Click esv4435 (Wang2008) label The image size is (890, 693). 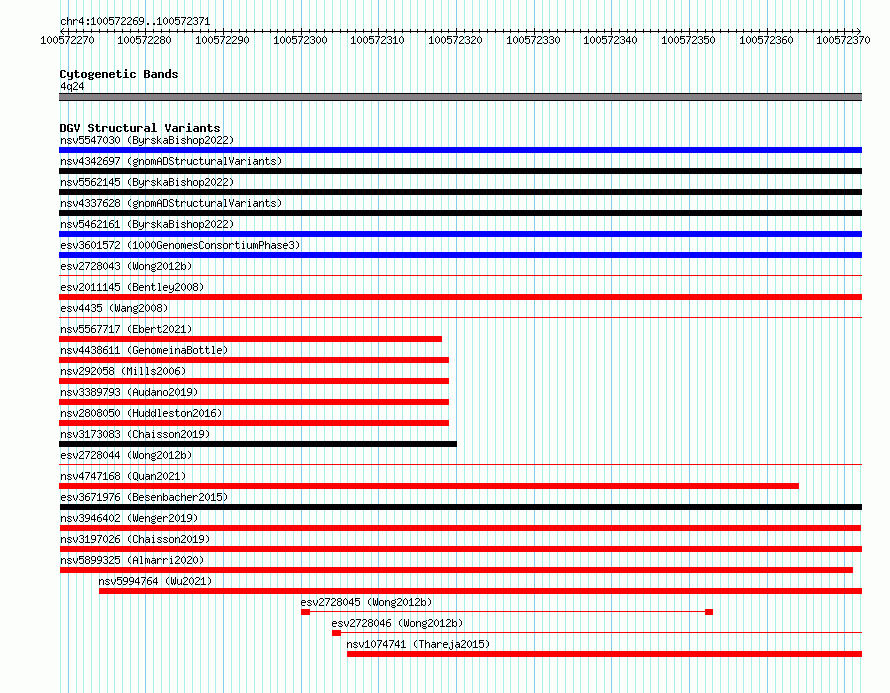114,308
